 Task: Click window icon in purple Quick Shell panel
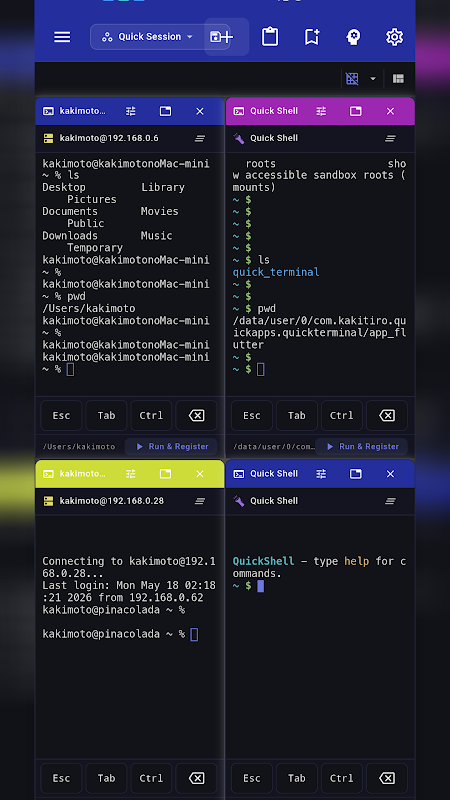click(x=356, y=111)
